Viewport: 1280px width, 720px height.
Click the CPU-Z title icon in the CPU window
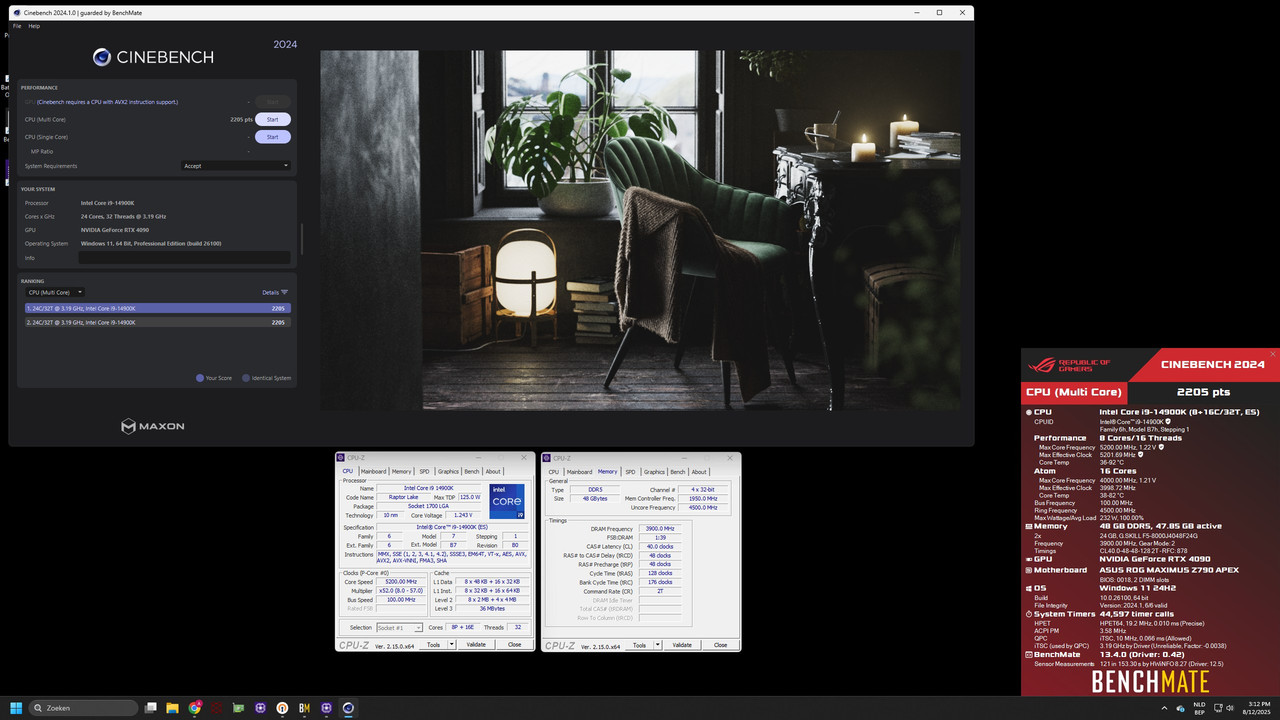[341, 458]
